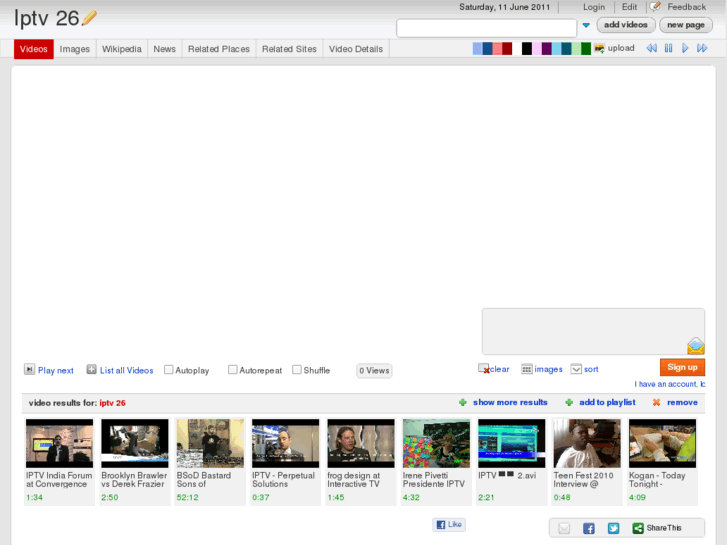Open the IPTV 2.avi video thumbnail
The height and width of the screenshot is (545, 727).
511,443
